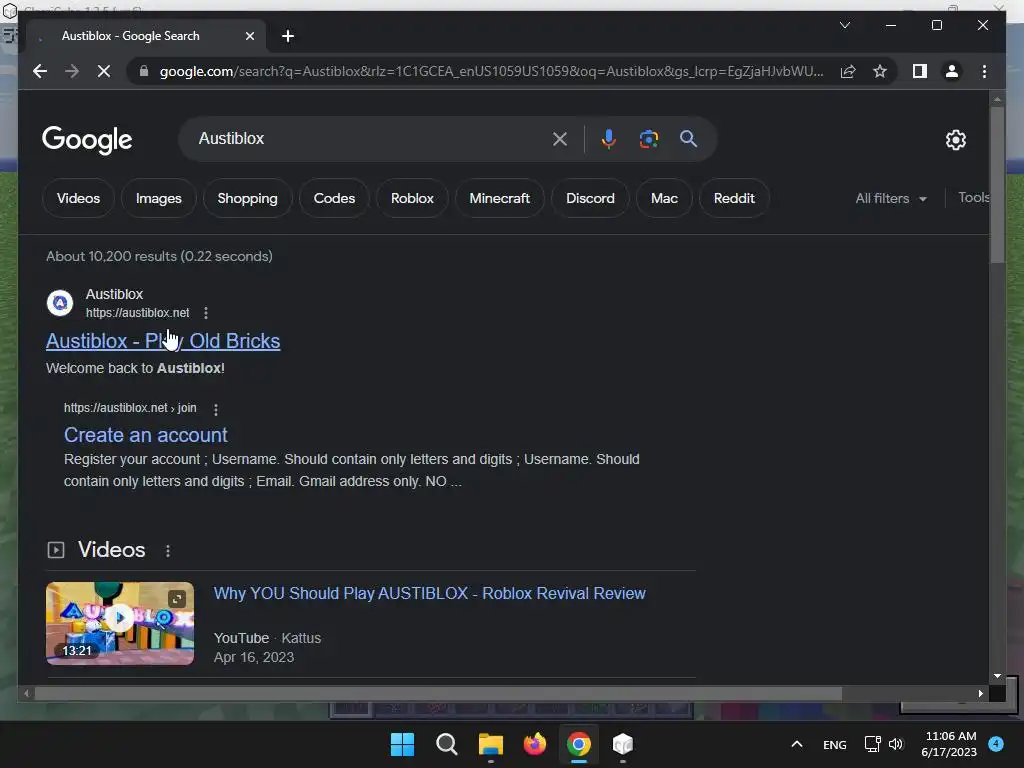Image resolution: width=1024 pixels, height=768 pixels.
Task: Click the https://austiblox.net URL text
Action: tap(138, 313)
